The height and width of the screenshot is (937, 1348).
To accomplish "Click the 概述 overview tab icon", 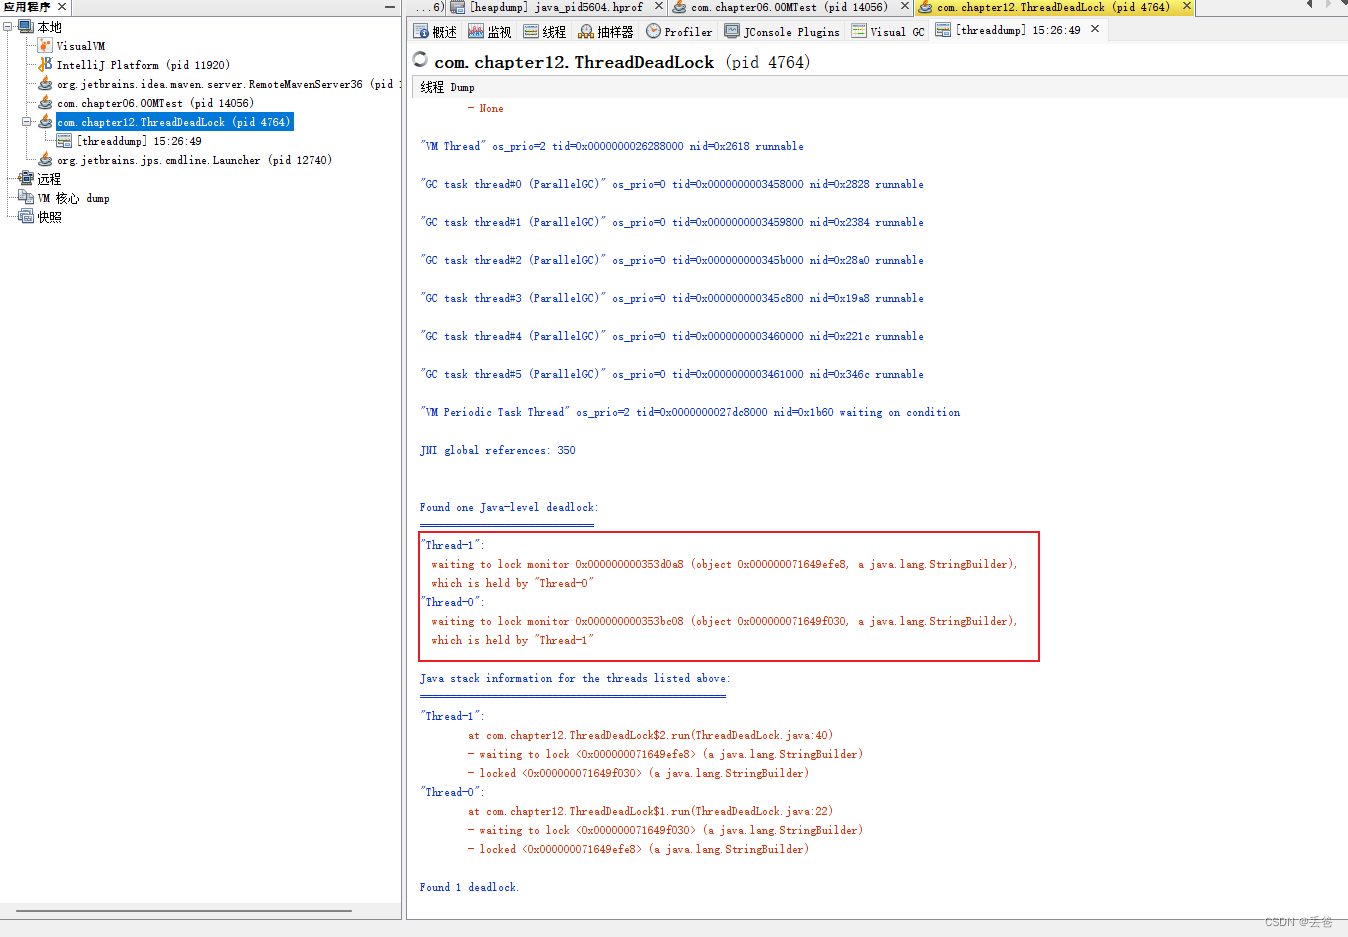I will pyautogui.click(x=421, y=32).
